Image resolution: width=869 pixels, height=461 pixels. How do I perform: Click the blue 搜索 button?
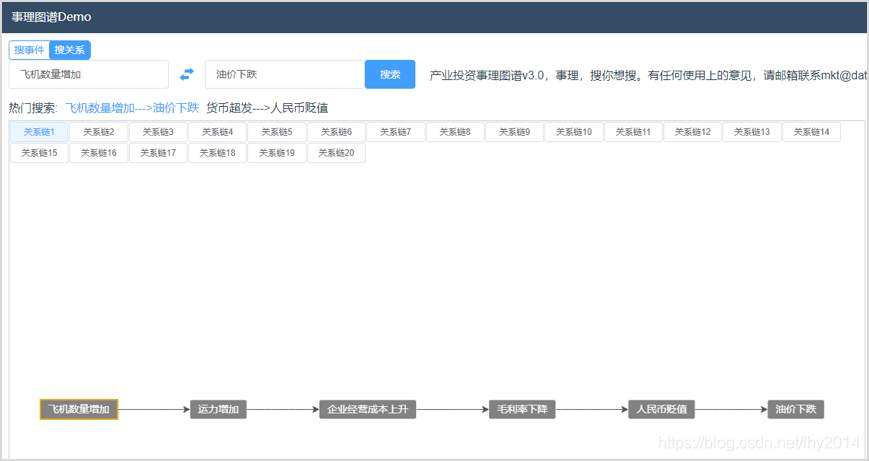click(390, 74)
